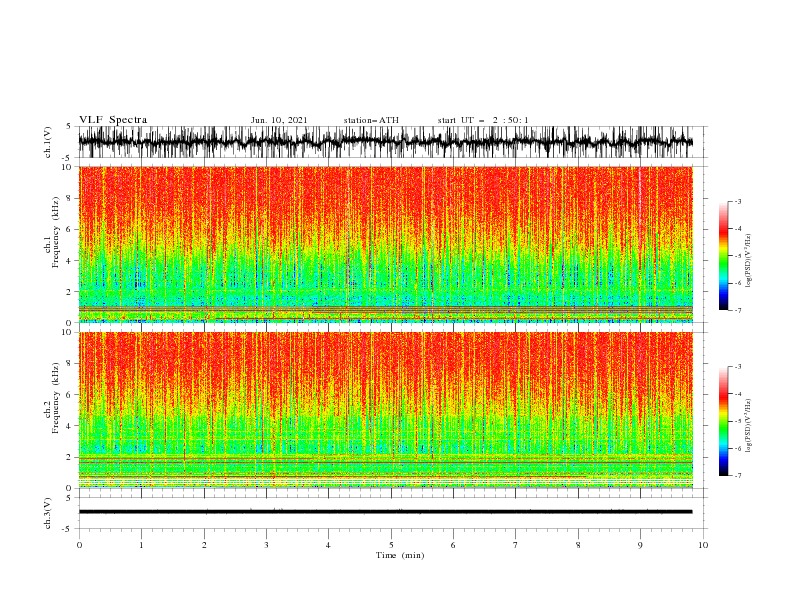Click the upper 'log(PSD)(V²/Hz)' colorbar label
Screen dimensions: 792x612
point(749,261)
